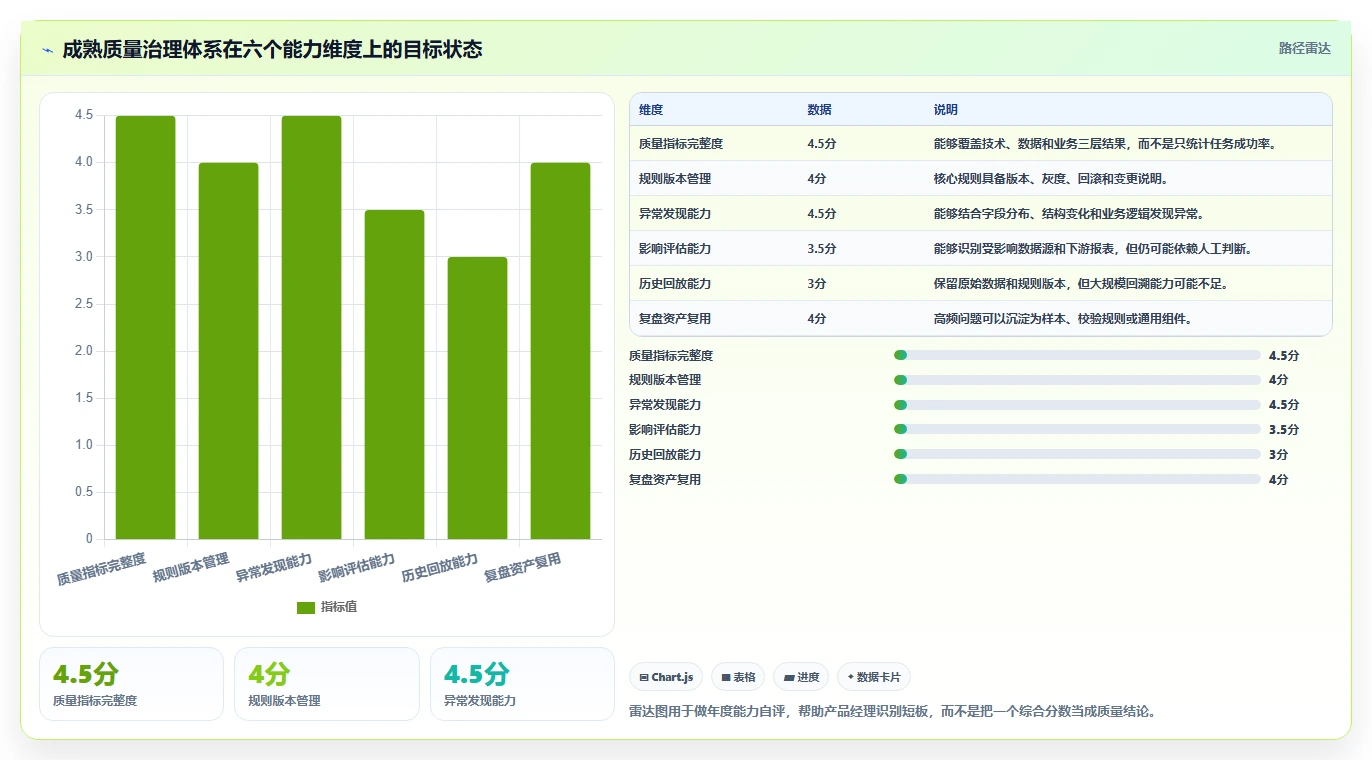Click the 复盘资产复用 bar in the chart

click(x=560, y=351)
